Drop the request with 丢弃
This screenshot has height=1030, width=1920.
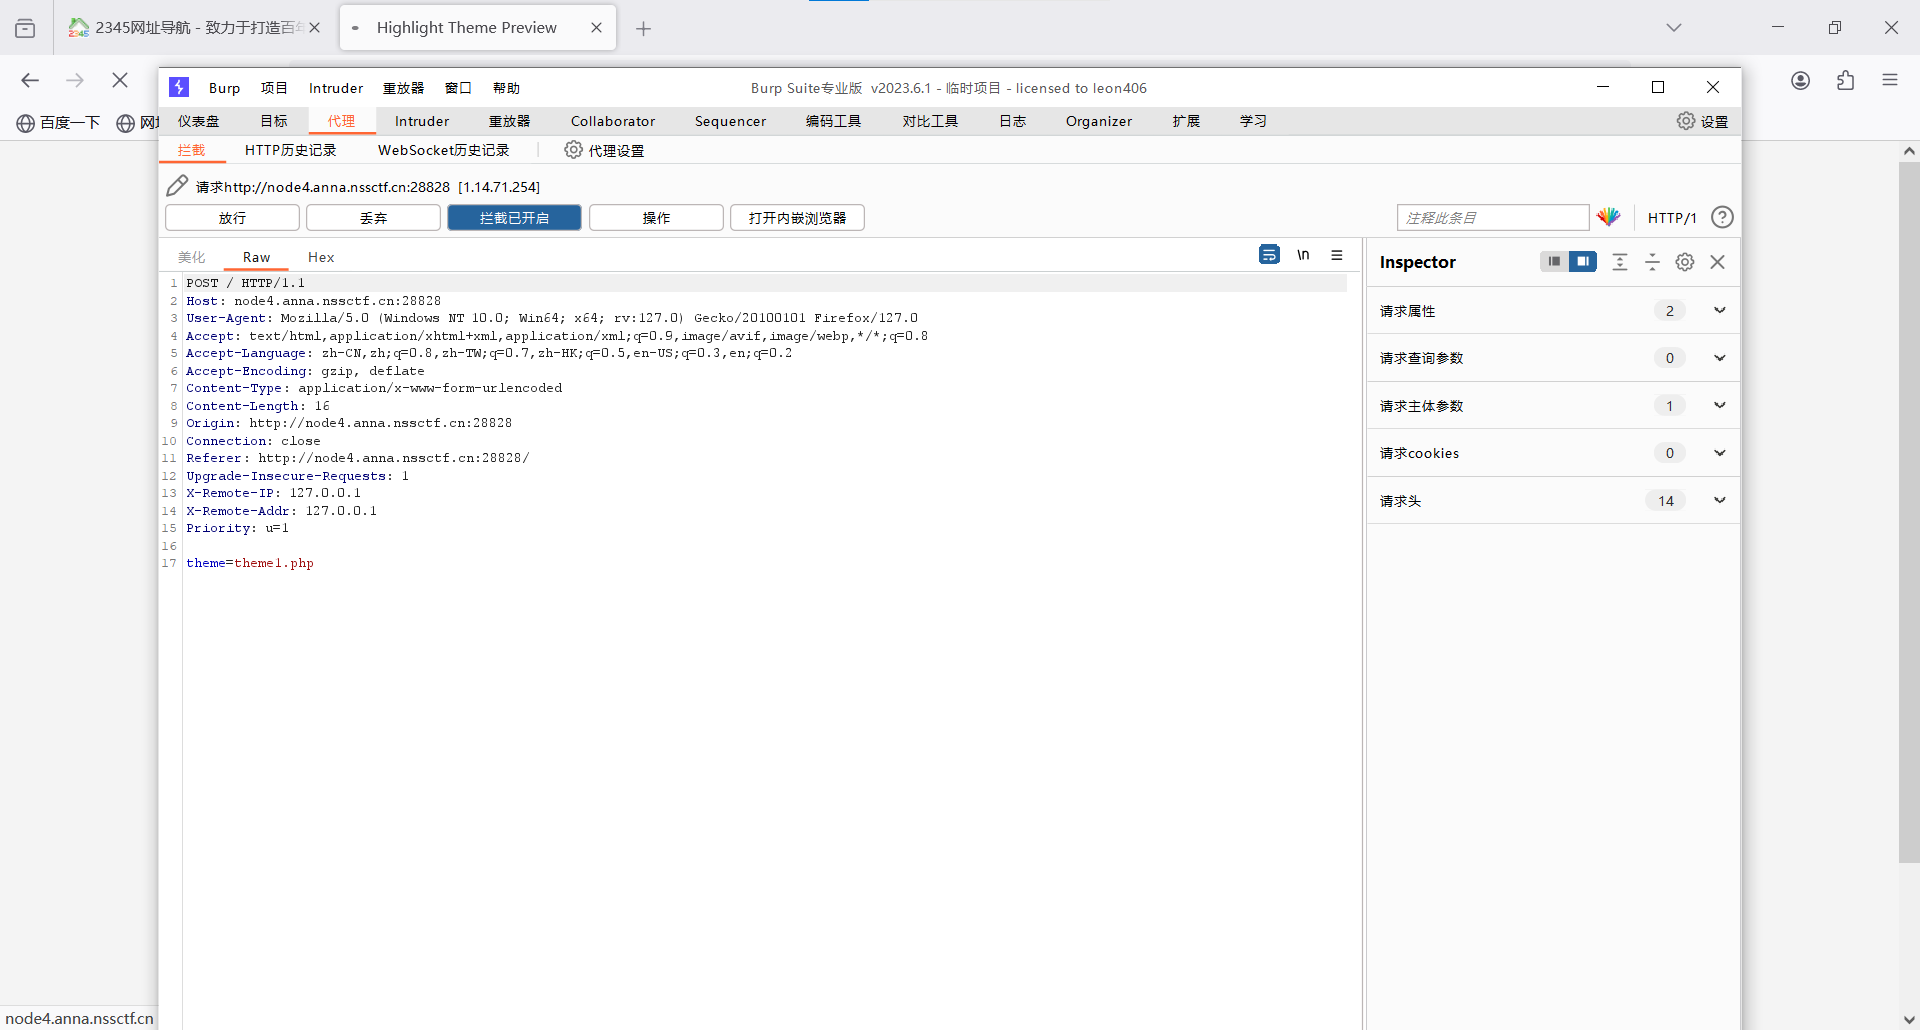tap(374, 218)
